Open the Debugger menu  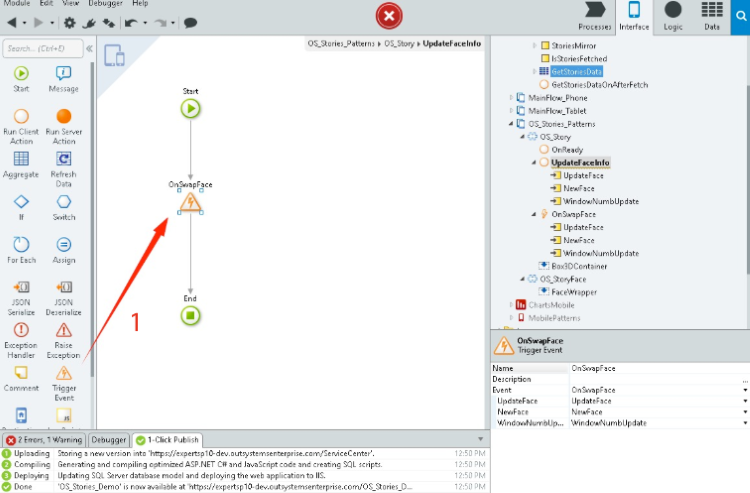pyautogui.click(x=105, y=4)
